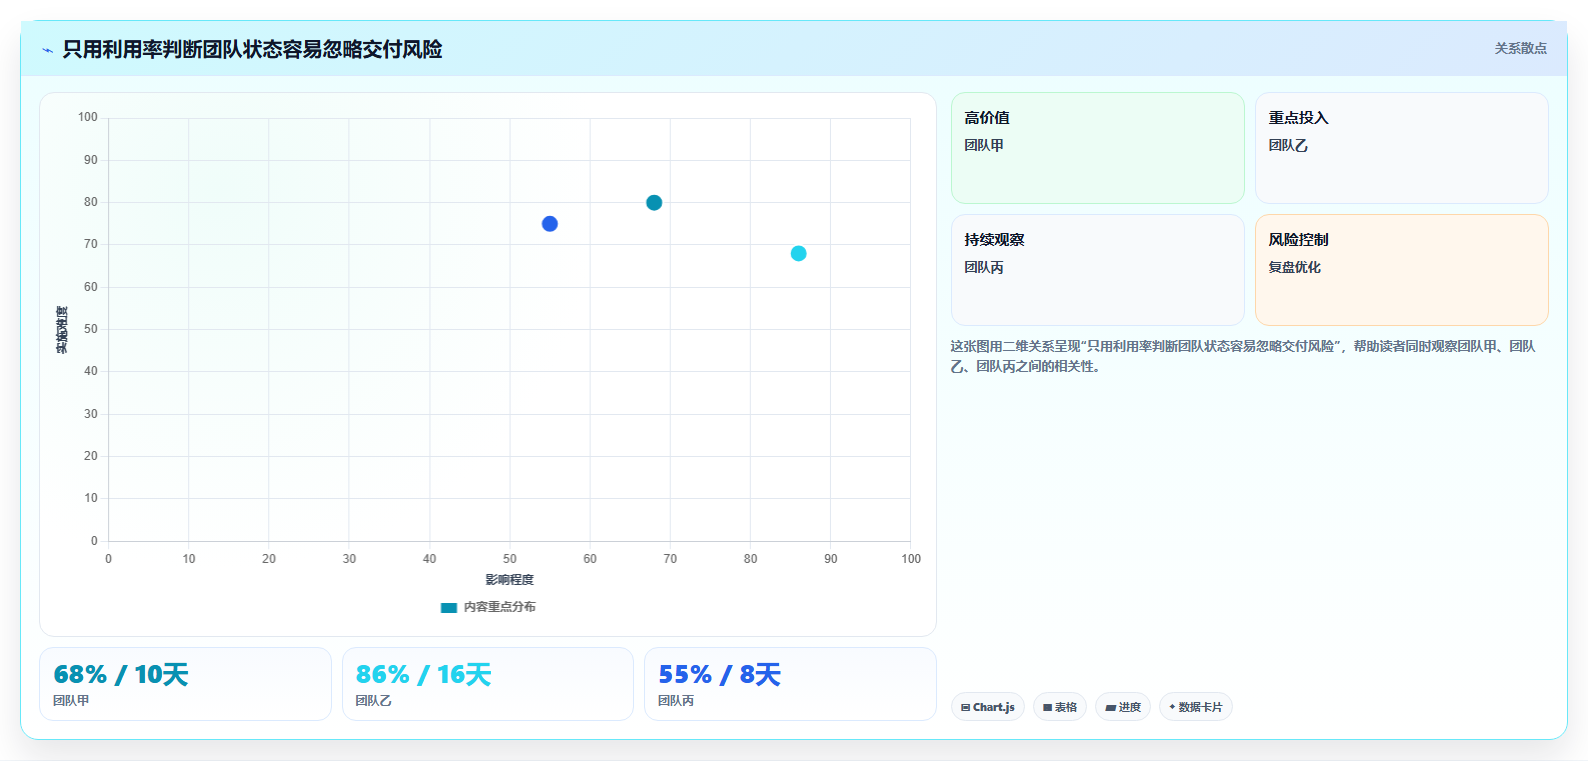Open the 重点投入 quadrant card

point(1402,148)
